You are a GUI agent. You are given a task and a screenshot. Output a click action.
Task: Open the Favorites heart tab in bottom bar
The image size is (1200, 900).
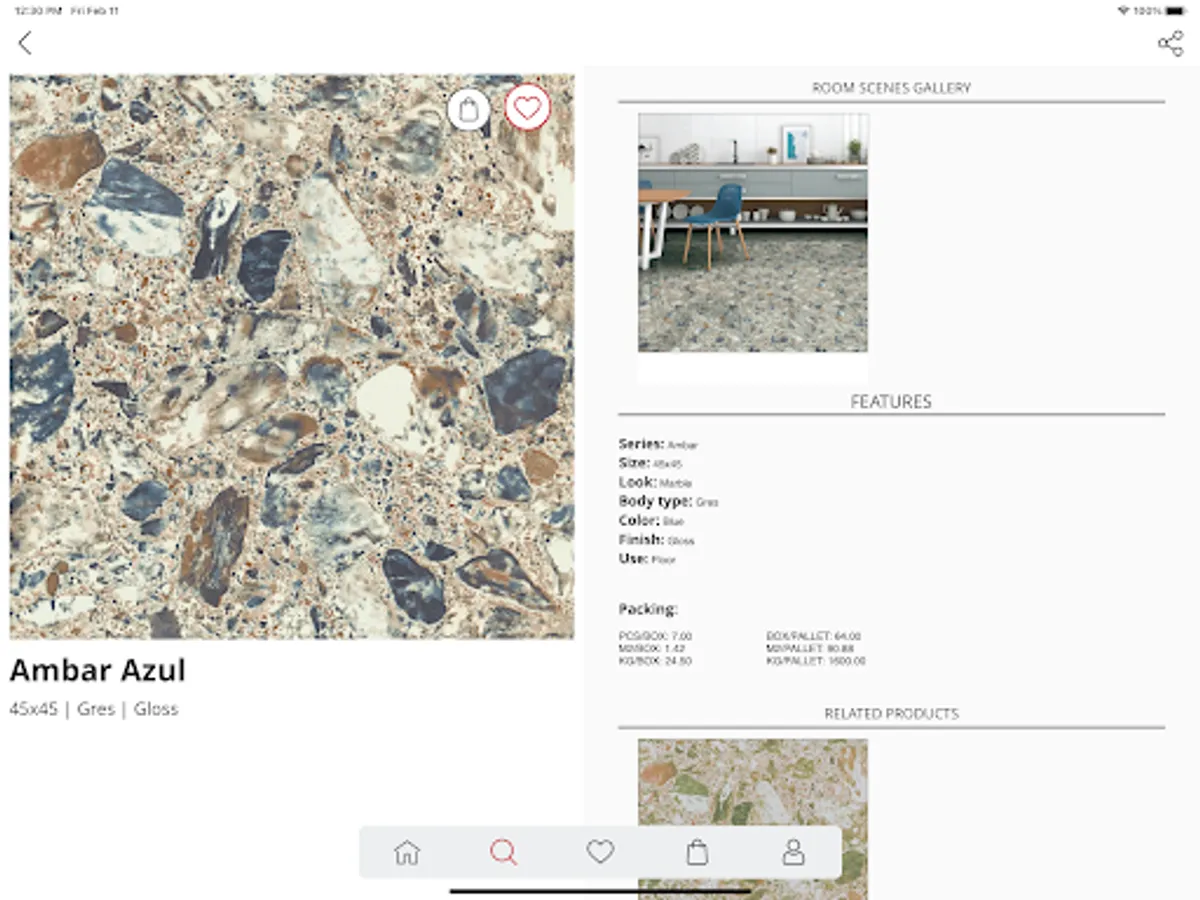(x=600, y=852)
